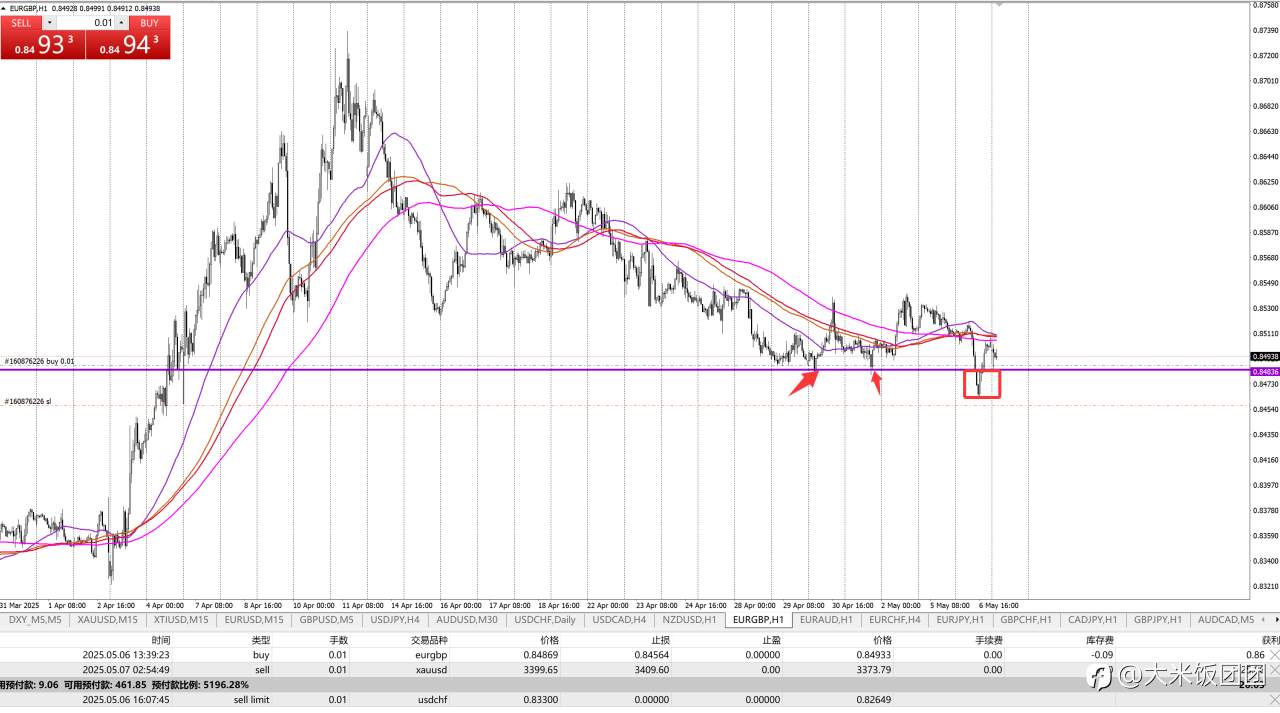Switch to the EURAUD,H1 chart tab
The image size is (1280, 713).
pyautogui.click(x=826, y=620)
